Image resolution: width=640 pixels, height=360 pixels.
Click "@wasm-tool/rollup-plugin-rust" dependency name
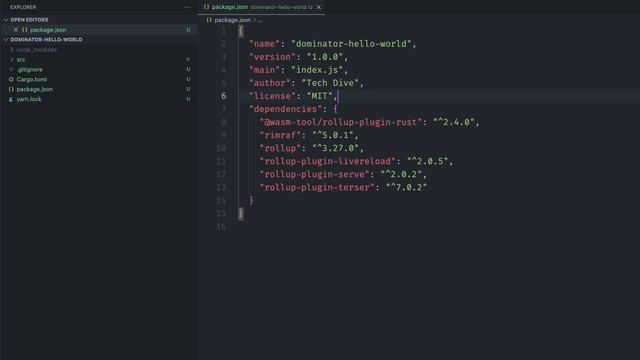click(340, 122)
